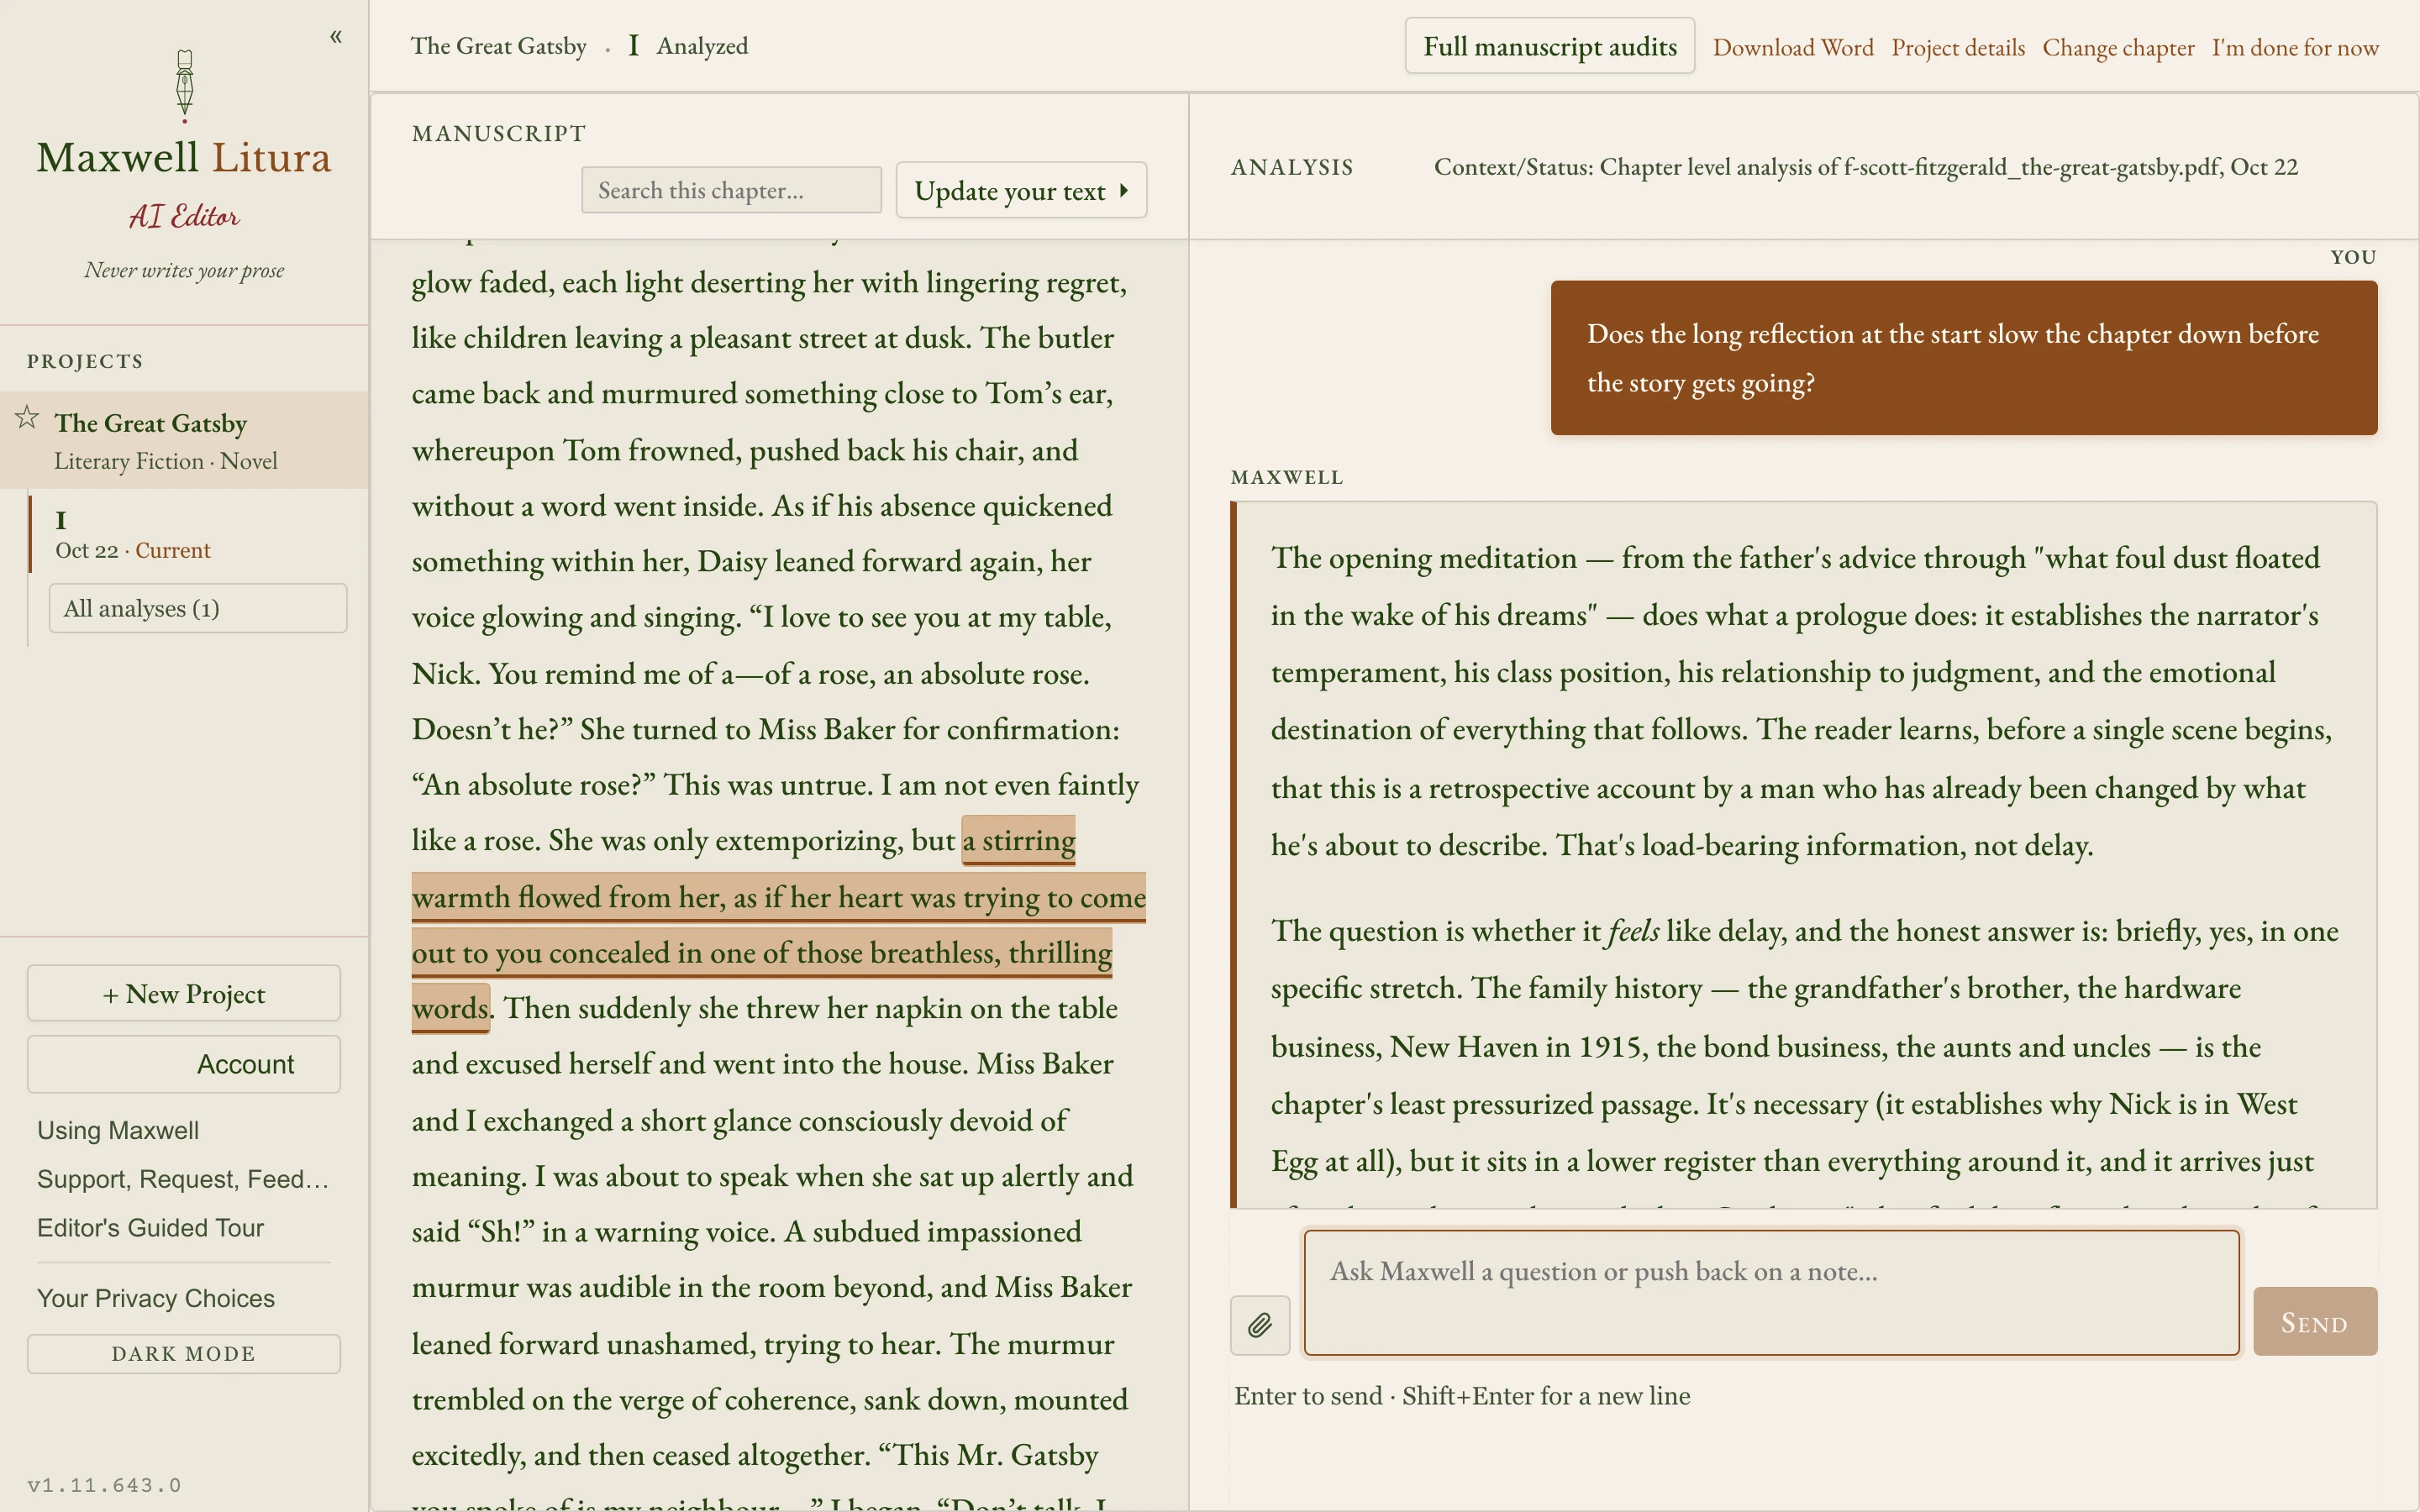Expand the Update your text dropdown

point(1021,190)
